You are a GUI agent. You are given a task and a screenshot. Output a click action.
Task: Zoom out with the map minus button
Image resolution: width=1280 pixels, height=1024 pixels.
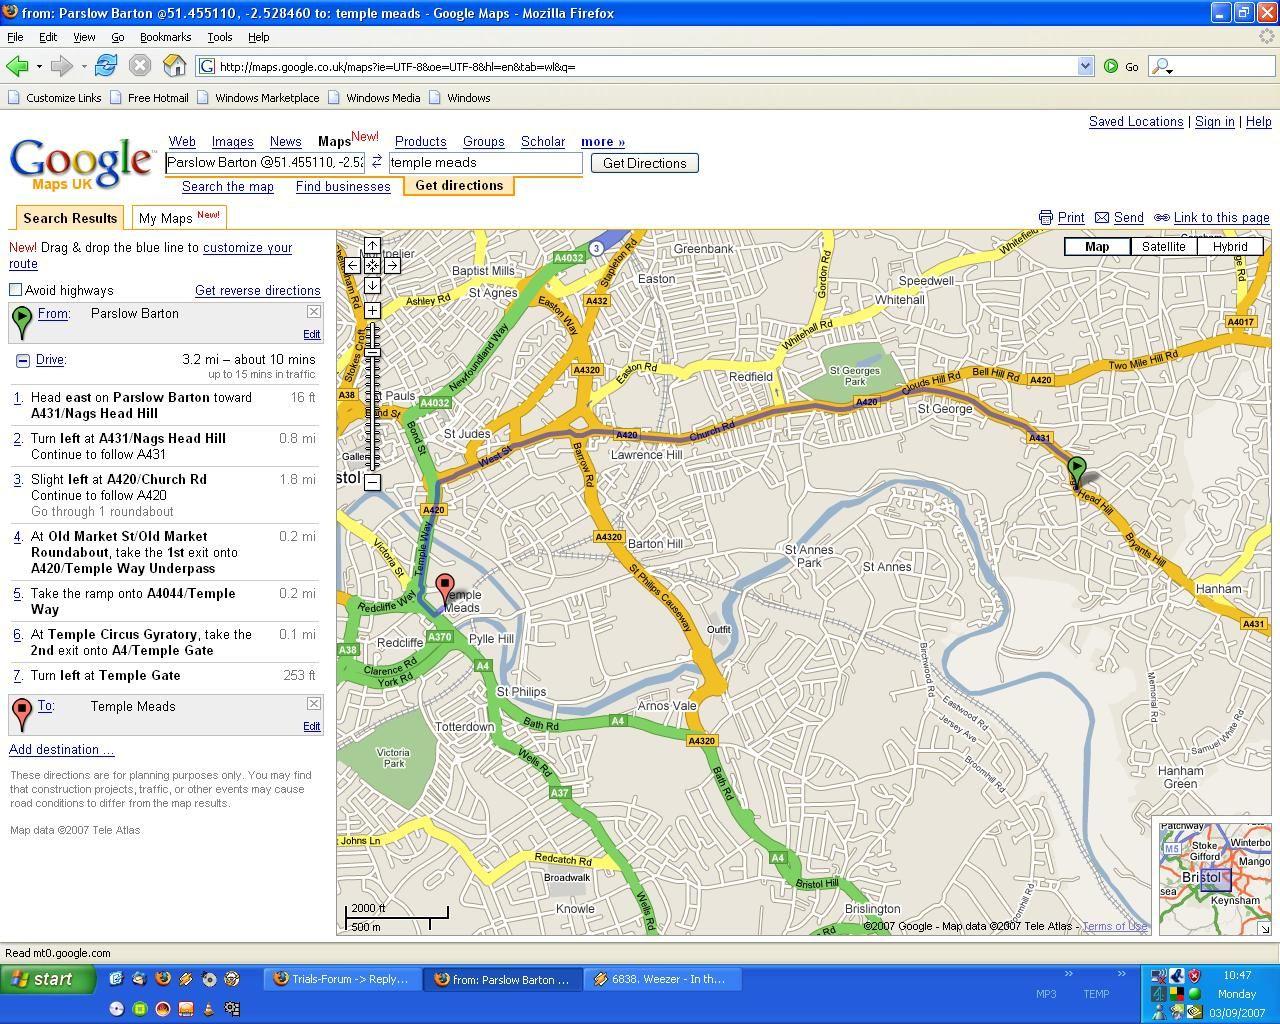[x=372, y=482]
